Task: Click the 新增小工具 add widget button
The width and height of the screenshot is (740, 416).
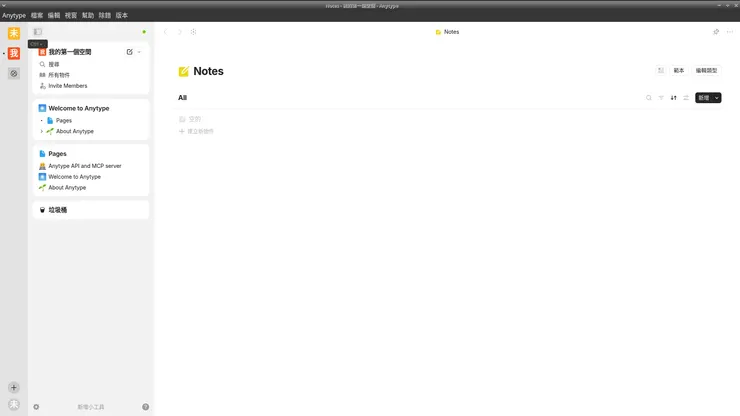Action: [x=91, y=407]
